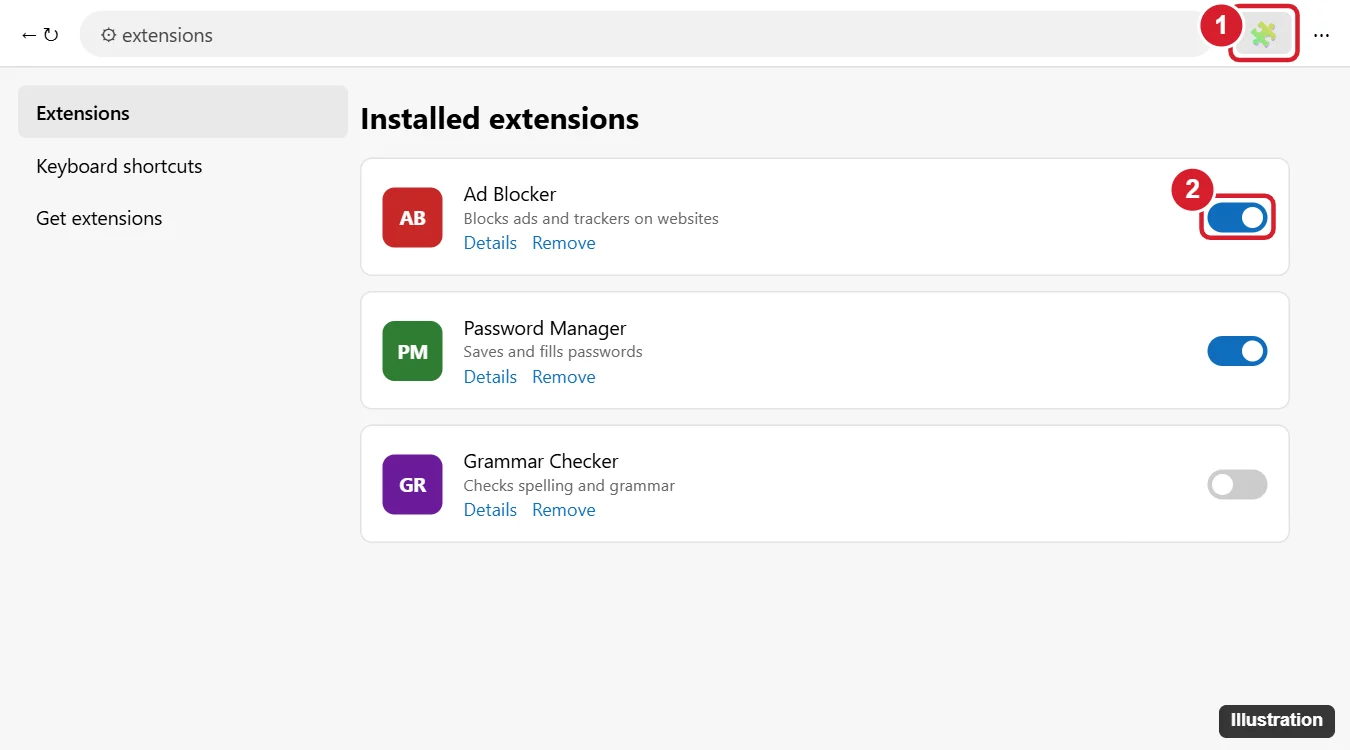Click the Password Manager extension name
Screen dimensions: 1350x750
tap(545, 328)
